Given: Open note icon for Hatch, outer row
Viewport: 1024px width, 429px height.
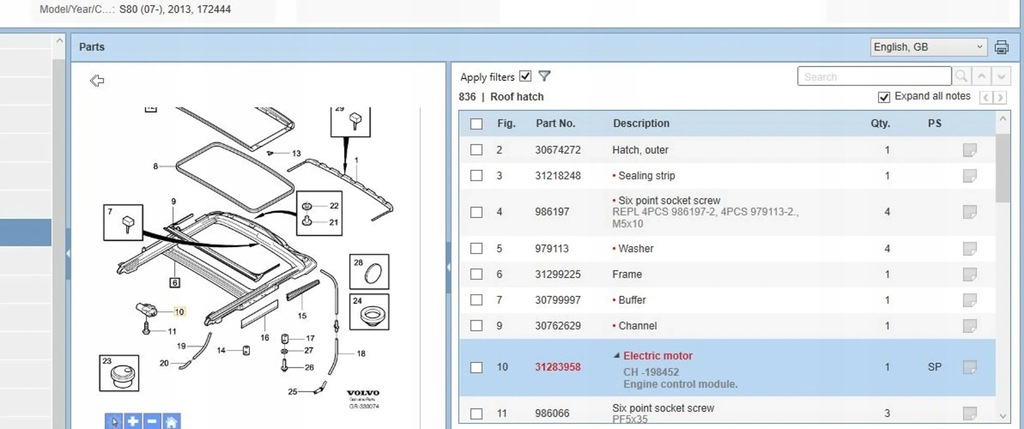Looking at the screenshot, I should click(x=970, y=150).
